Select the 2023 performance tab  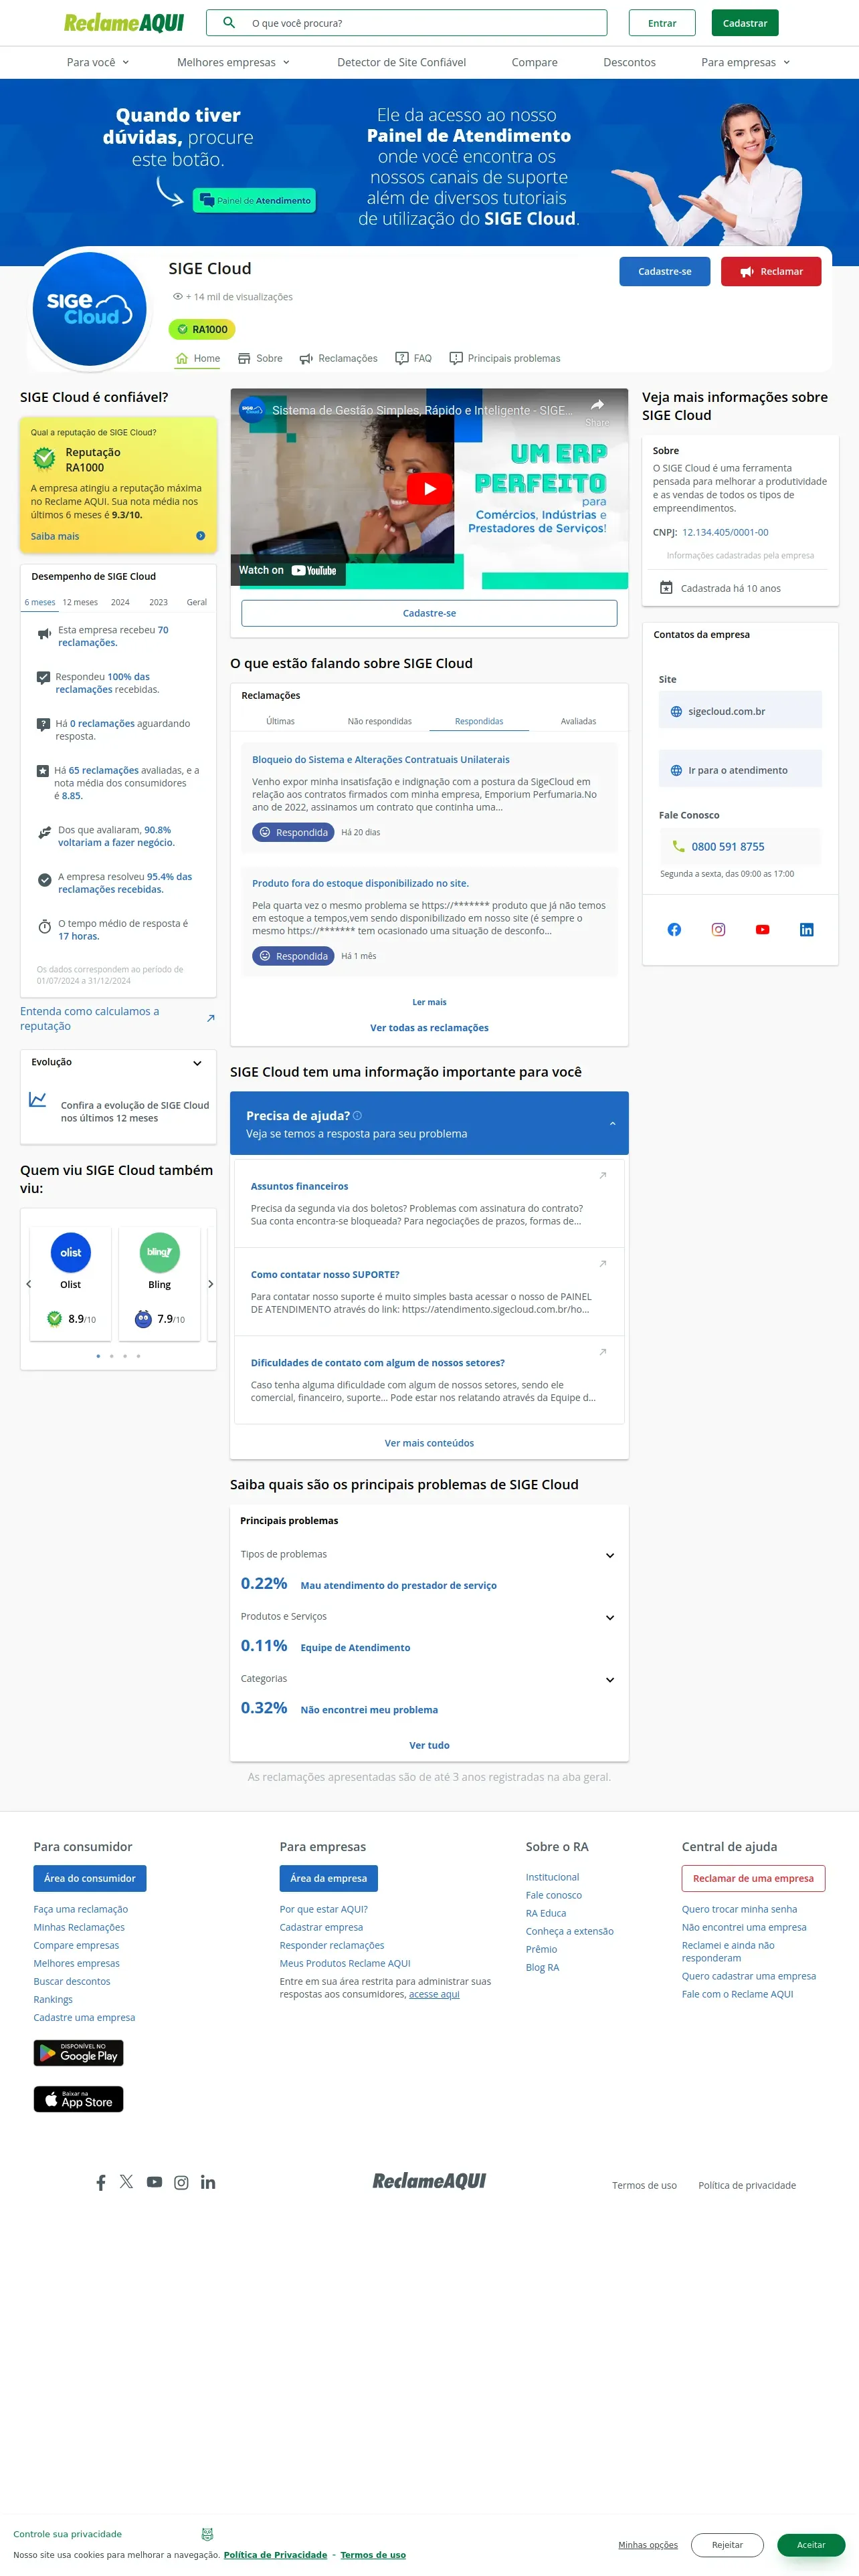coord(158,602)
